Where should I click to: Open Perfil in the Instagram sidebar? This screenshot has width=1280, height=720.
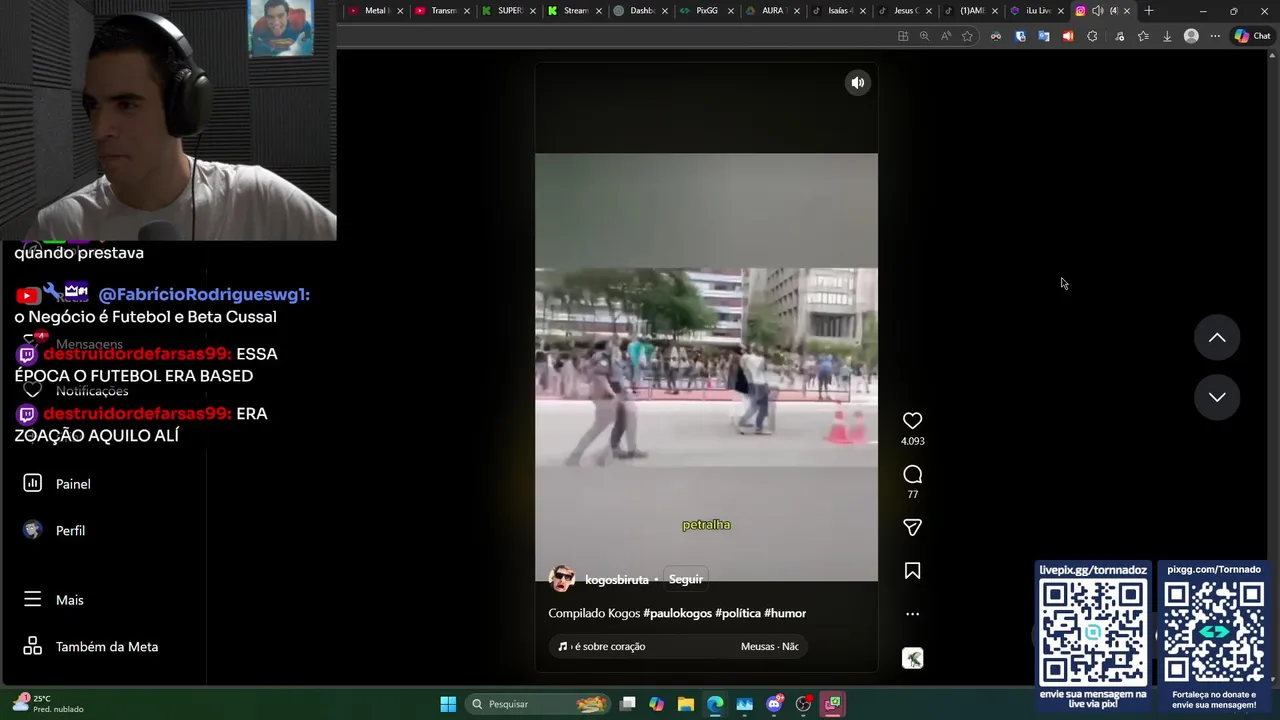pyautogui.click(x=56, y=531)
